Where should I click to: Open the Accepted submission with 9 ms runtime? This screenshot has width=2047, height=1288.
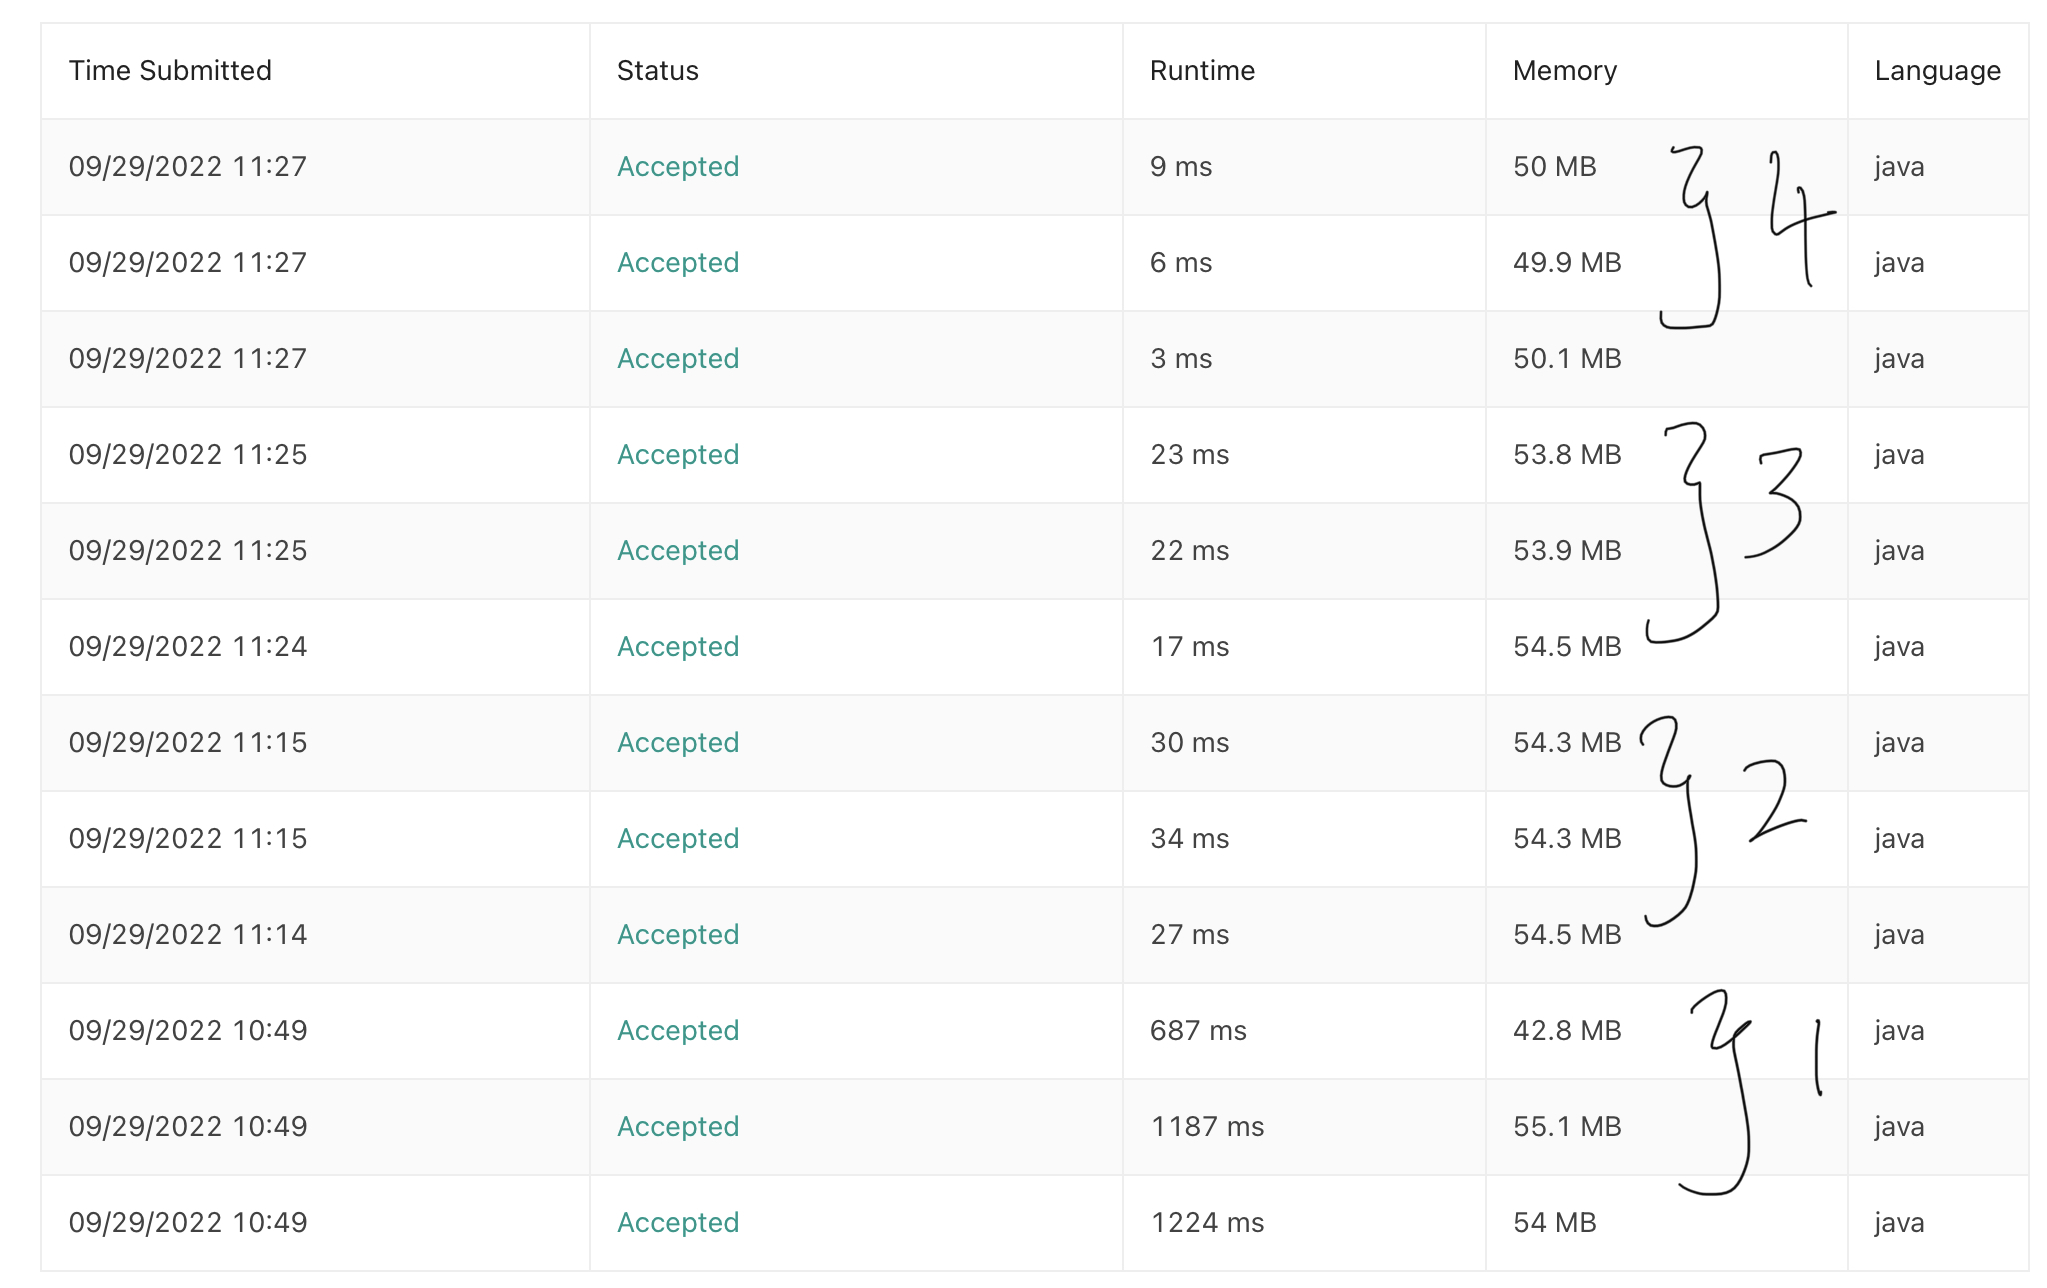tap(678, 167)
